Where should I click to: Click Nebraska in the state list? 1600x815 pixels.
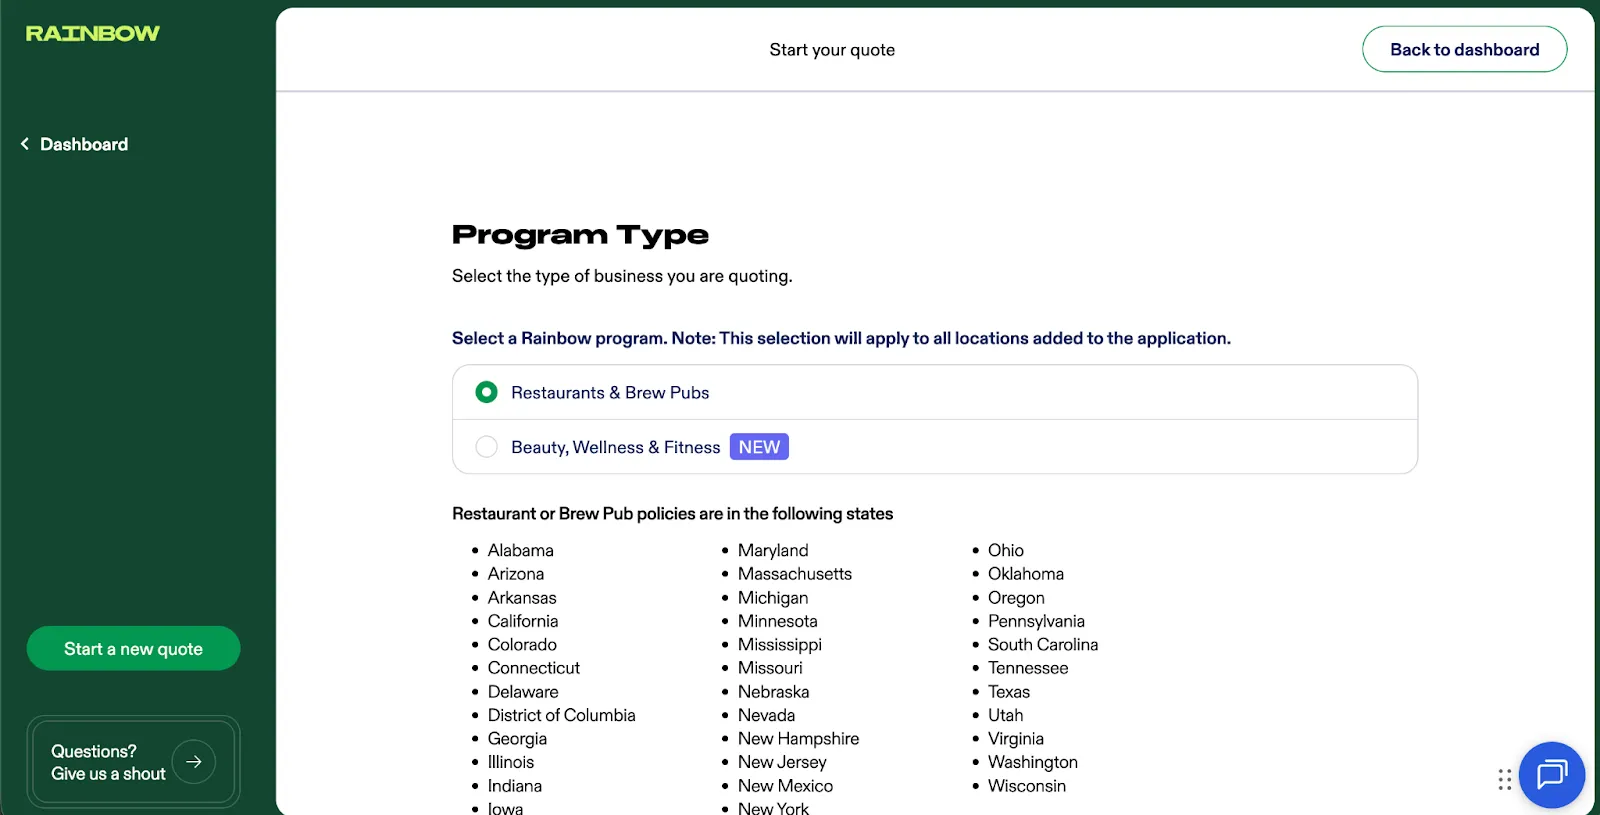[774, 692]
